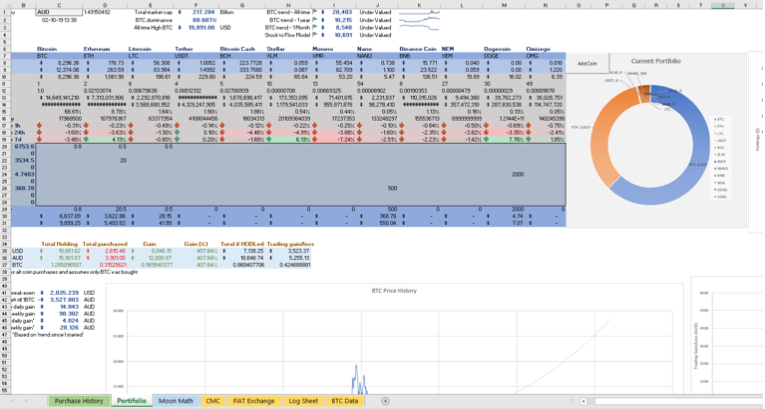Click the BTC dominance percentage value

tap(204, 20)
